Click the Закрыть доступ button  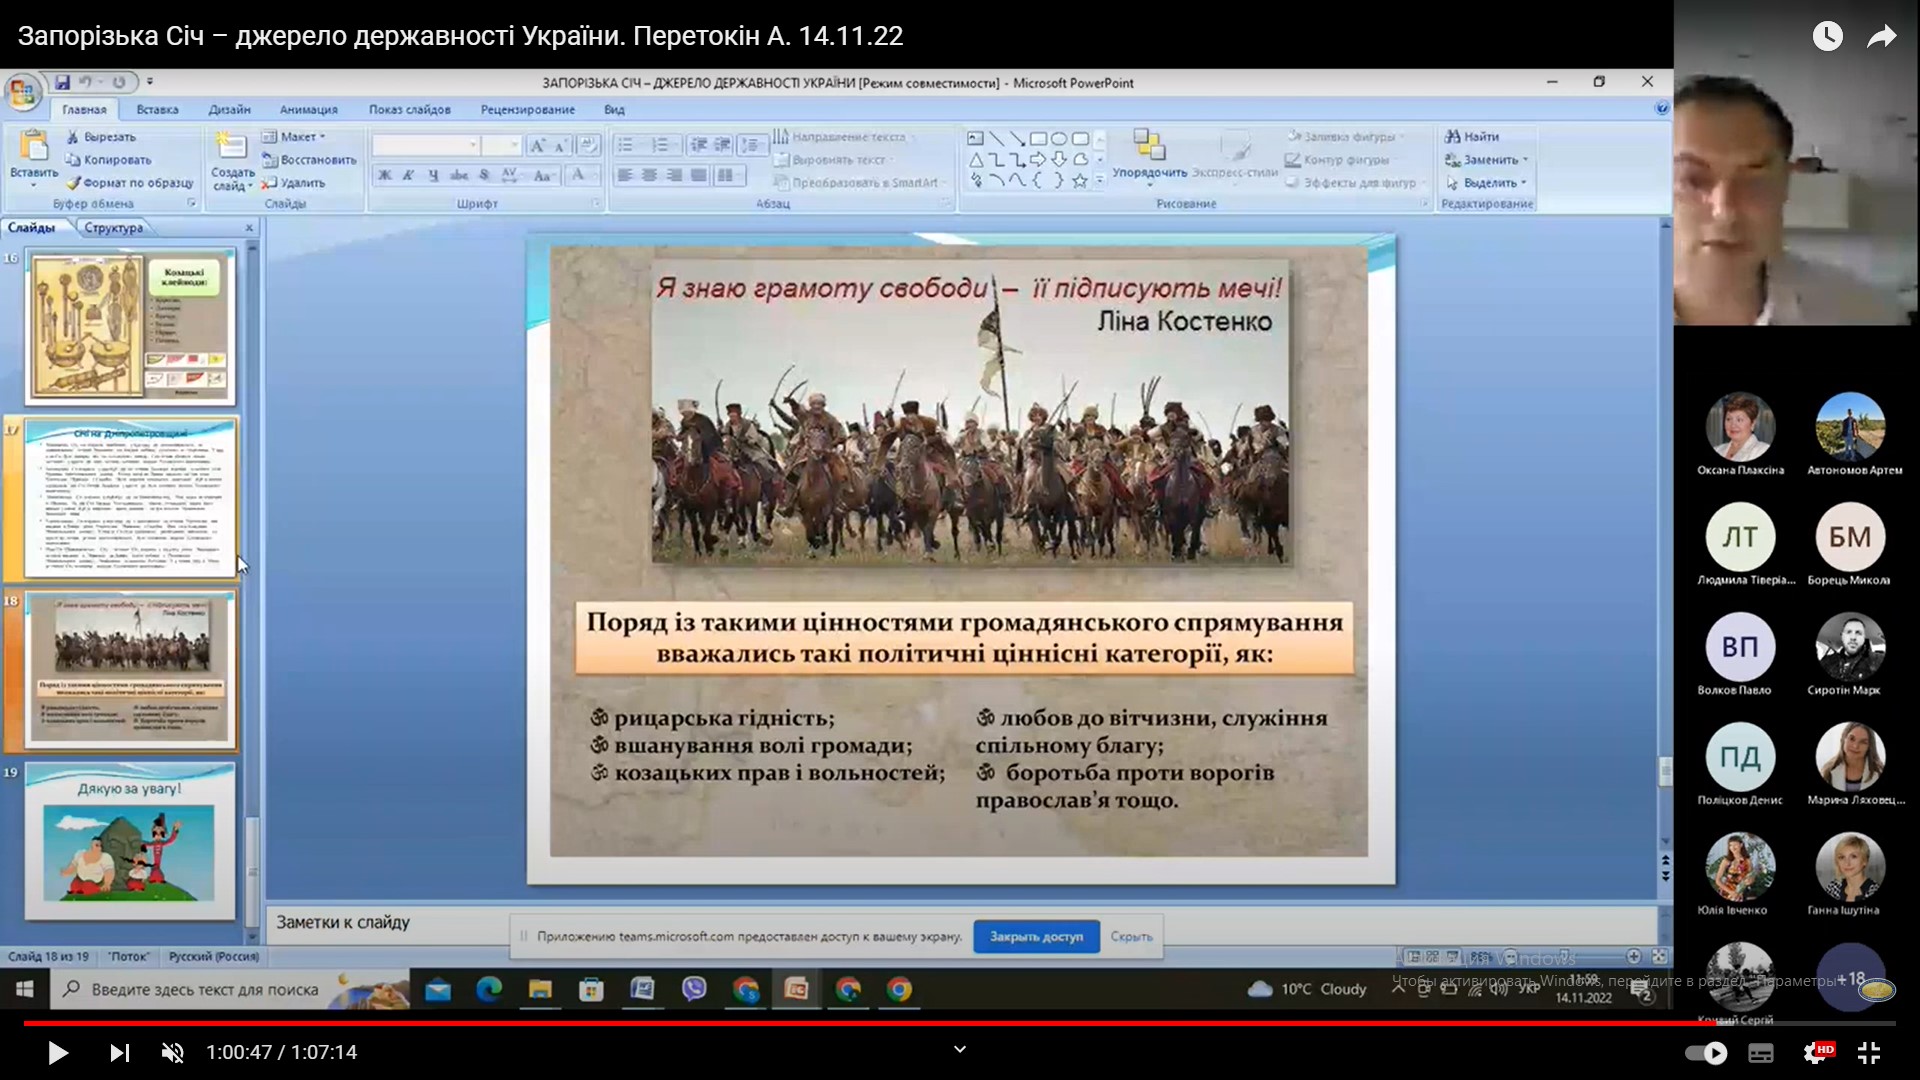(x=1036, y=937)
